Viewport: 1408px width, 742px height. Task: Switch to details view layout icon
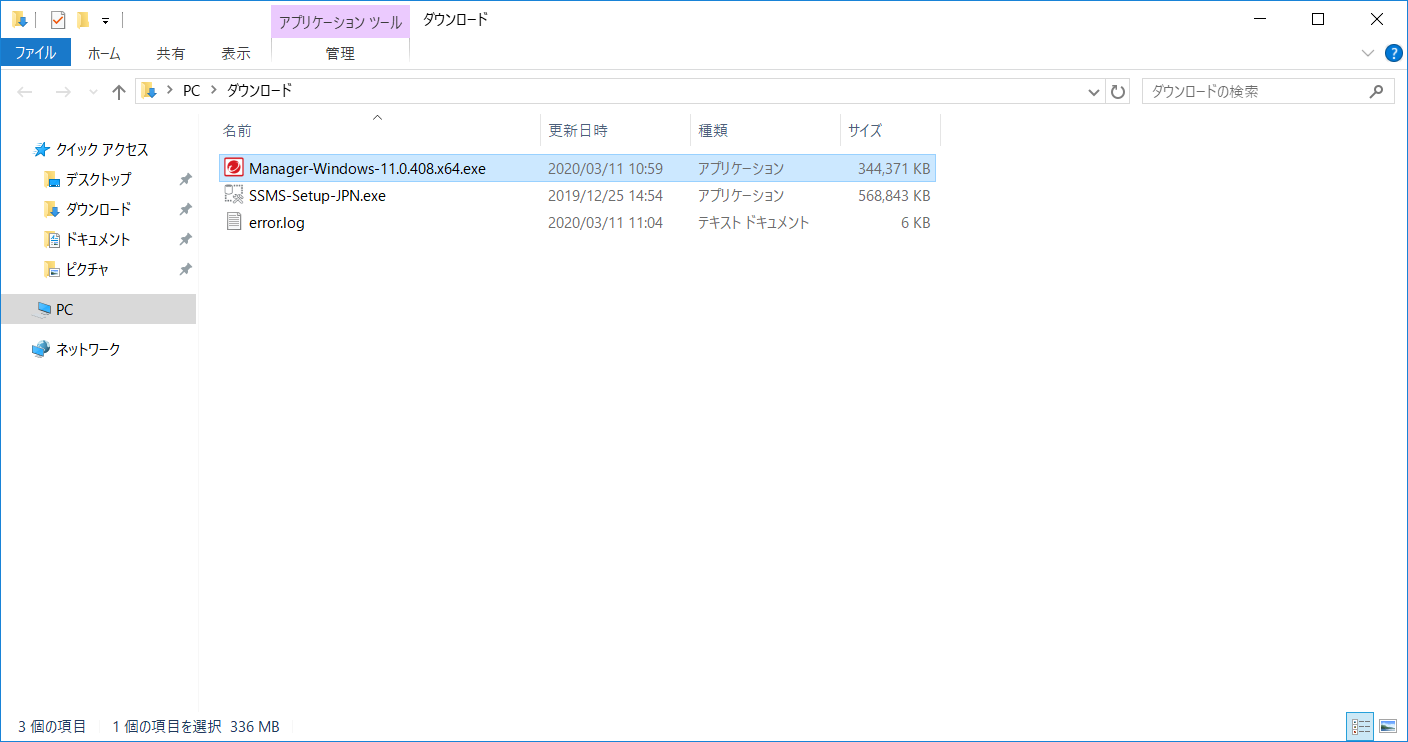click(x=1360, y=726)
